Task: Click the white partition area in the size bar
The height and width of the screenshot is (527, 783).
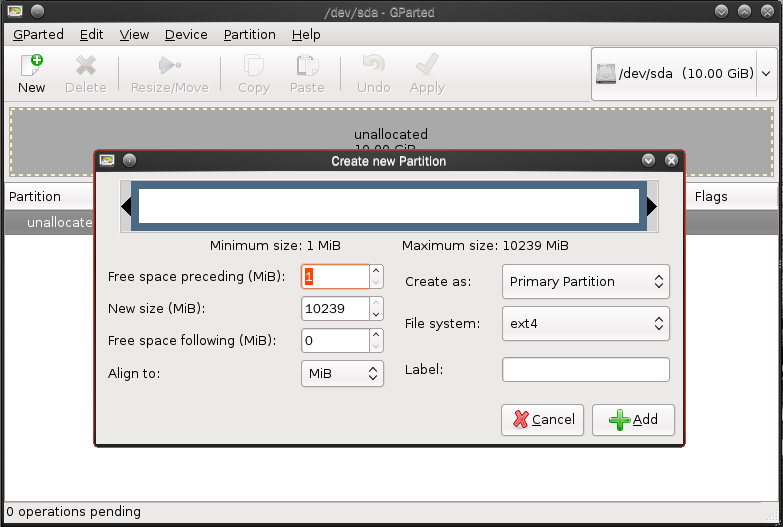Action: point(389,206)
